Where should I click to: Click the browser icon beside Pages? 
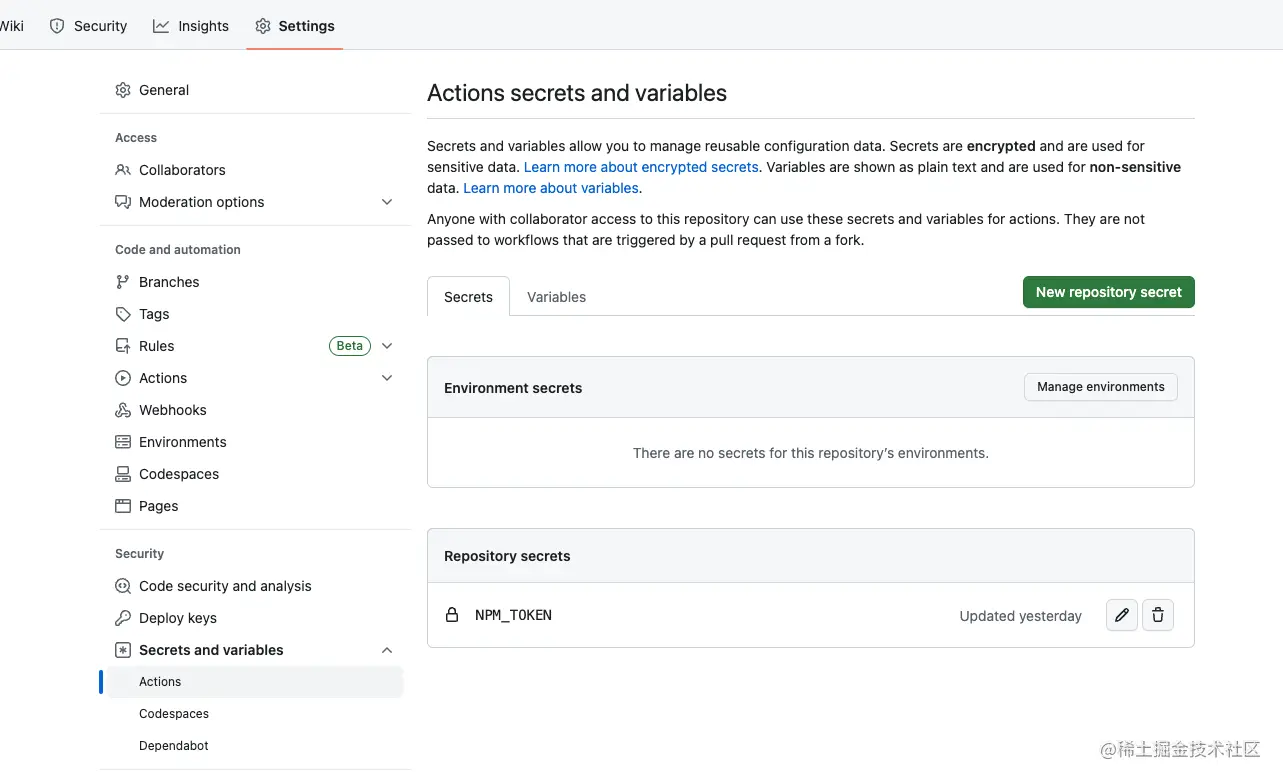tap(123, 506)
